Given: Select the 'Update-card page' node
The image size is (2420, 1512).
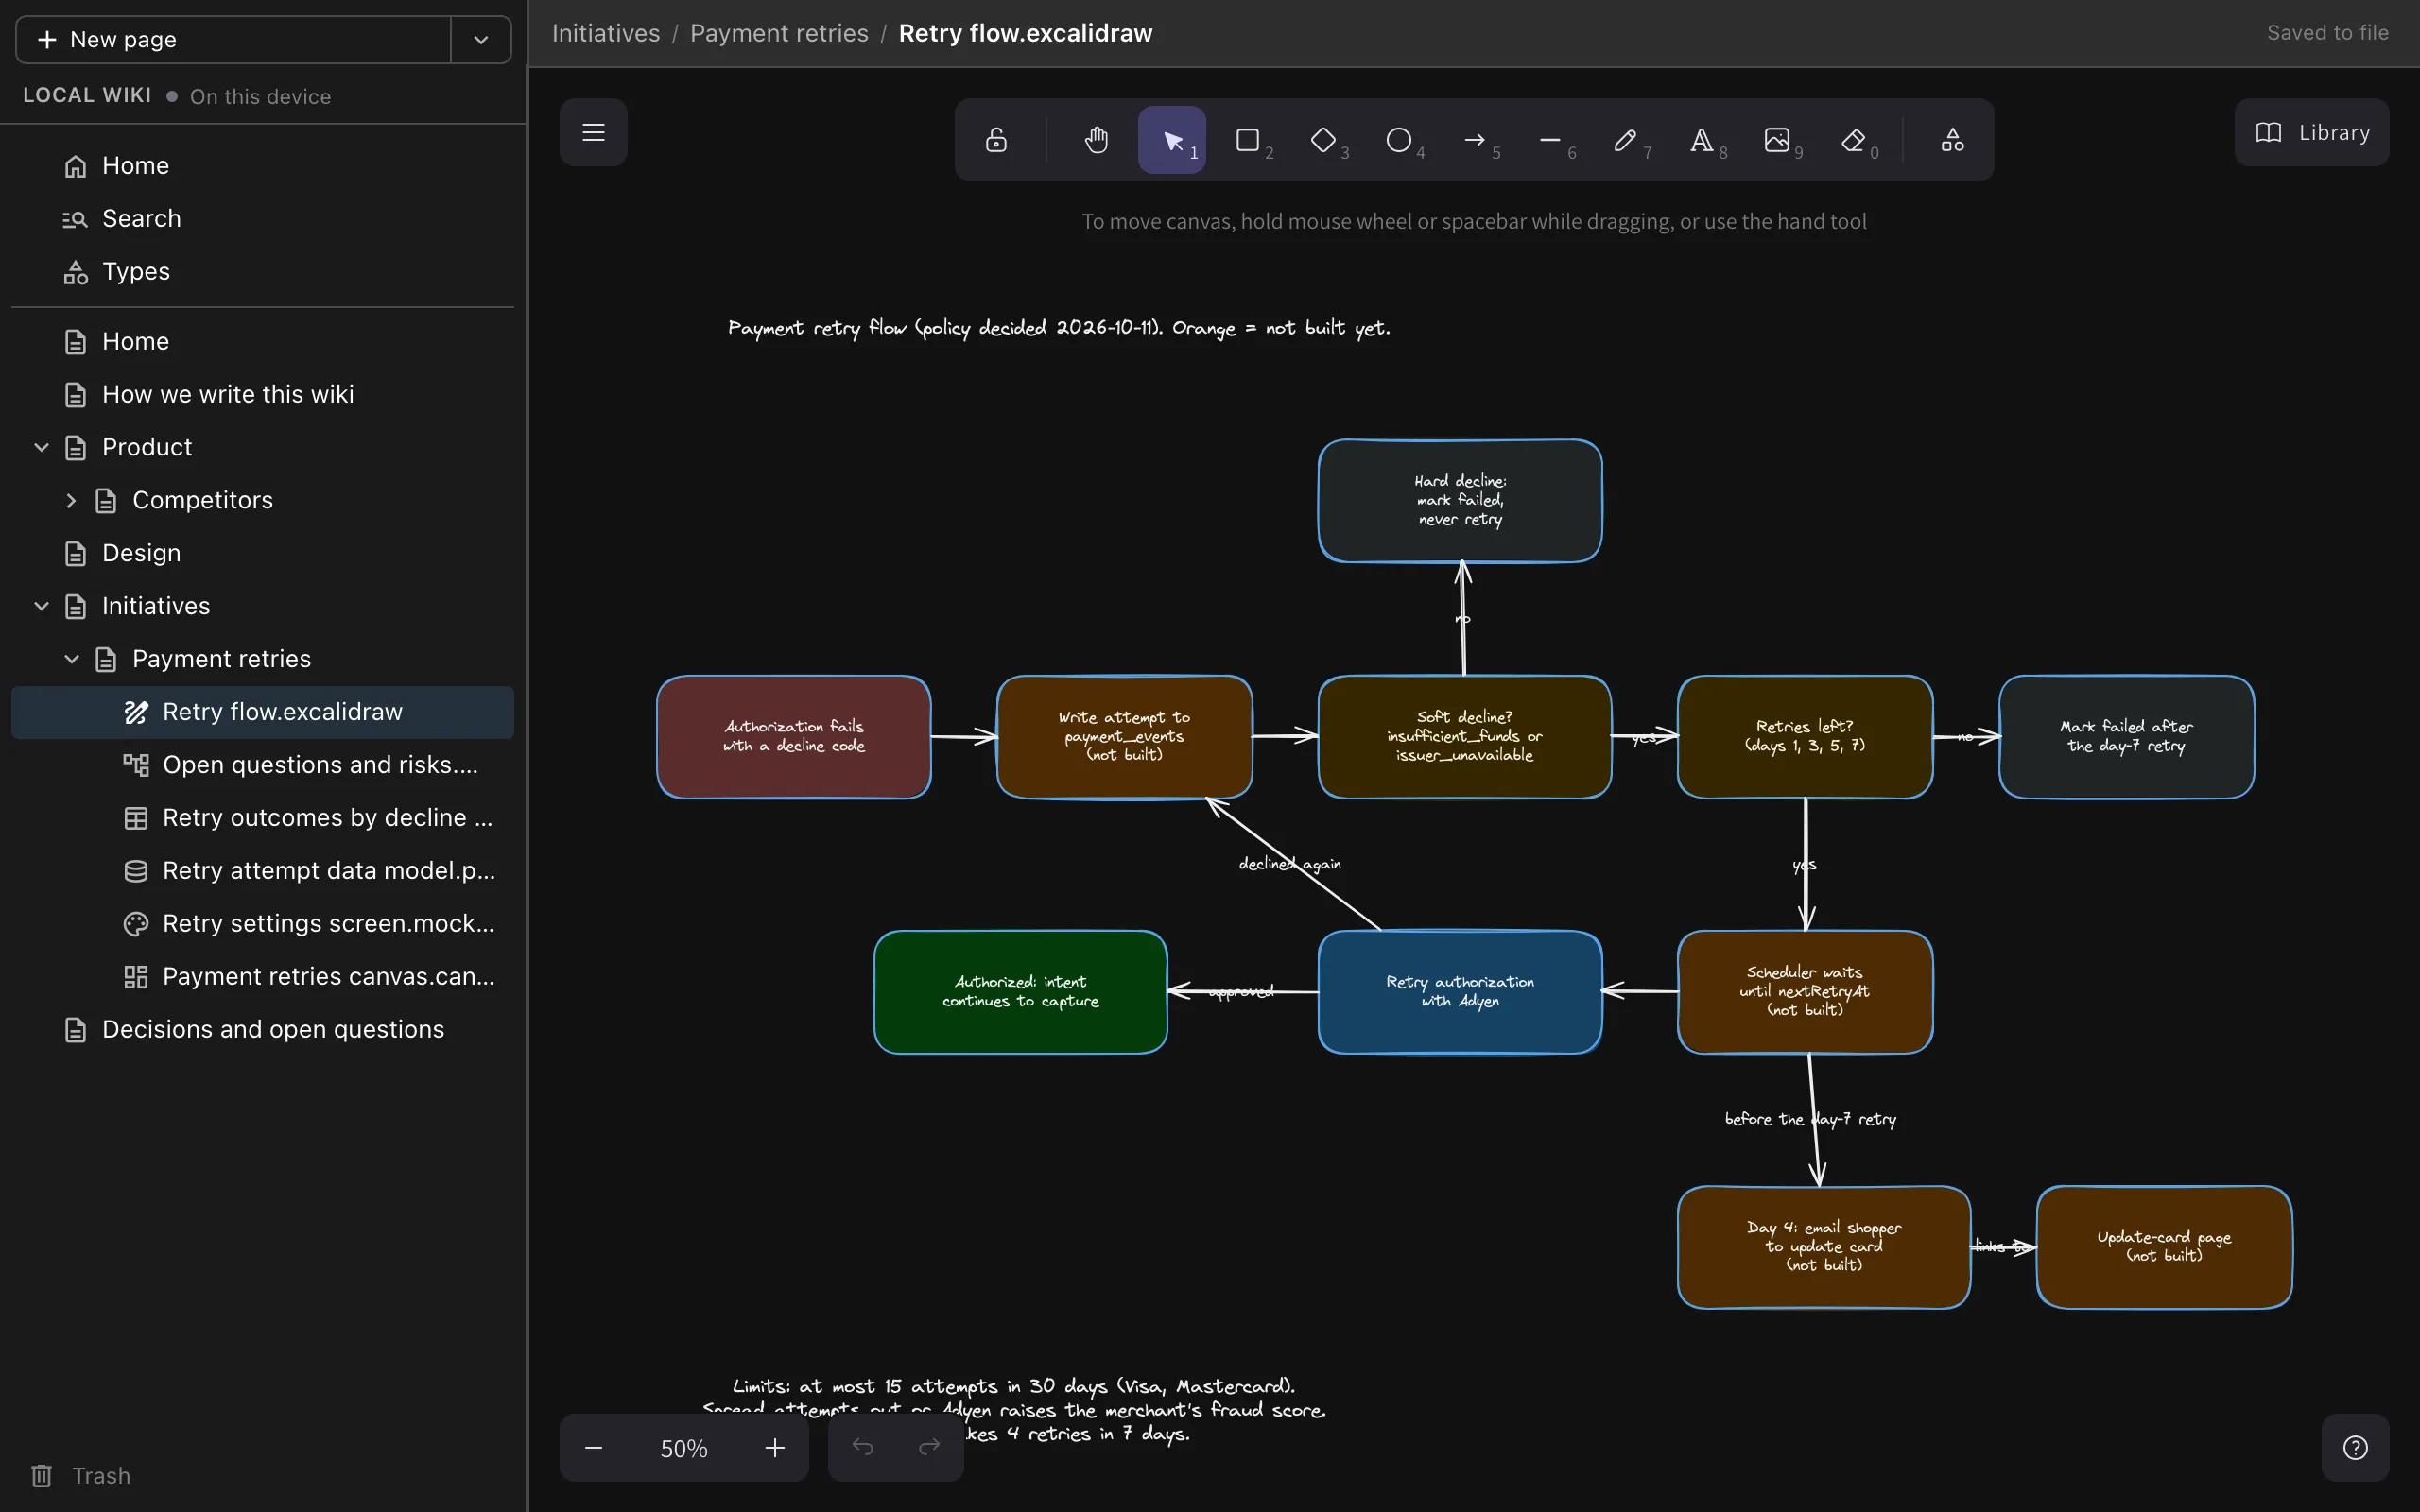Looking at the screenshot, I should (x=2164, y=1247).
